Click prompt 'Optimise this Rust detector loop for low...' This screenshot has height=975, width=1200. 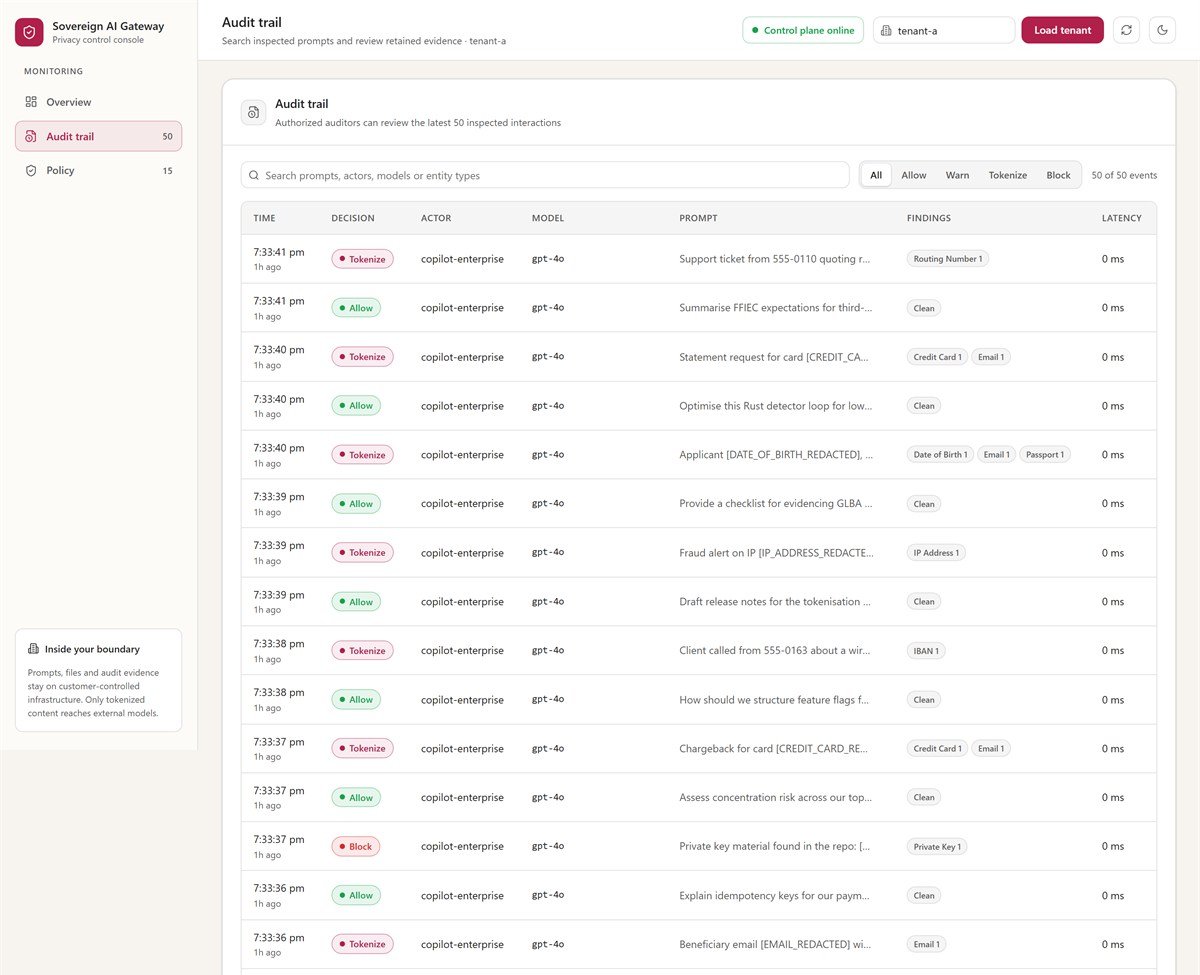pos(775,406)
